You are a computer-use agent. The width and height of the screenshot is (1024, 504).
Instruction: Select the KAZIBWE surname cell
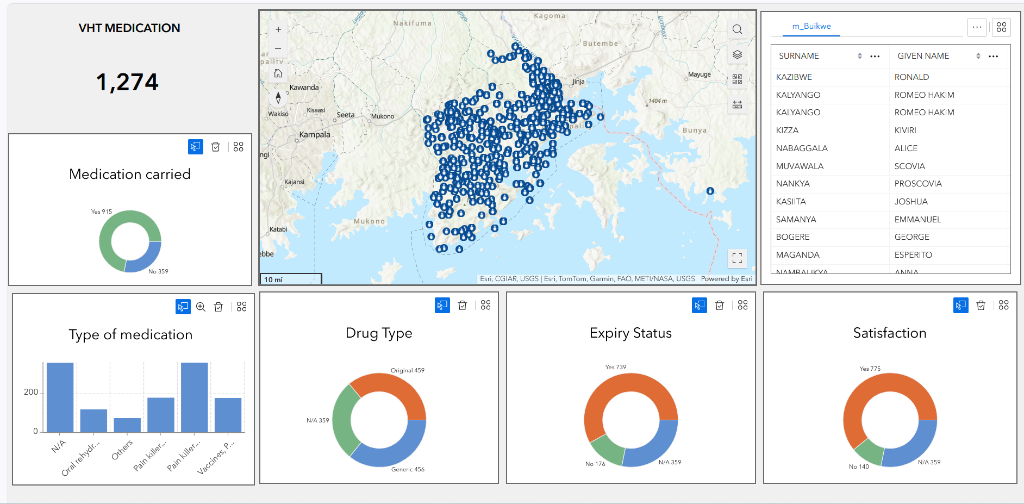point(830,77)
